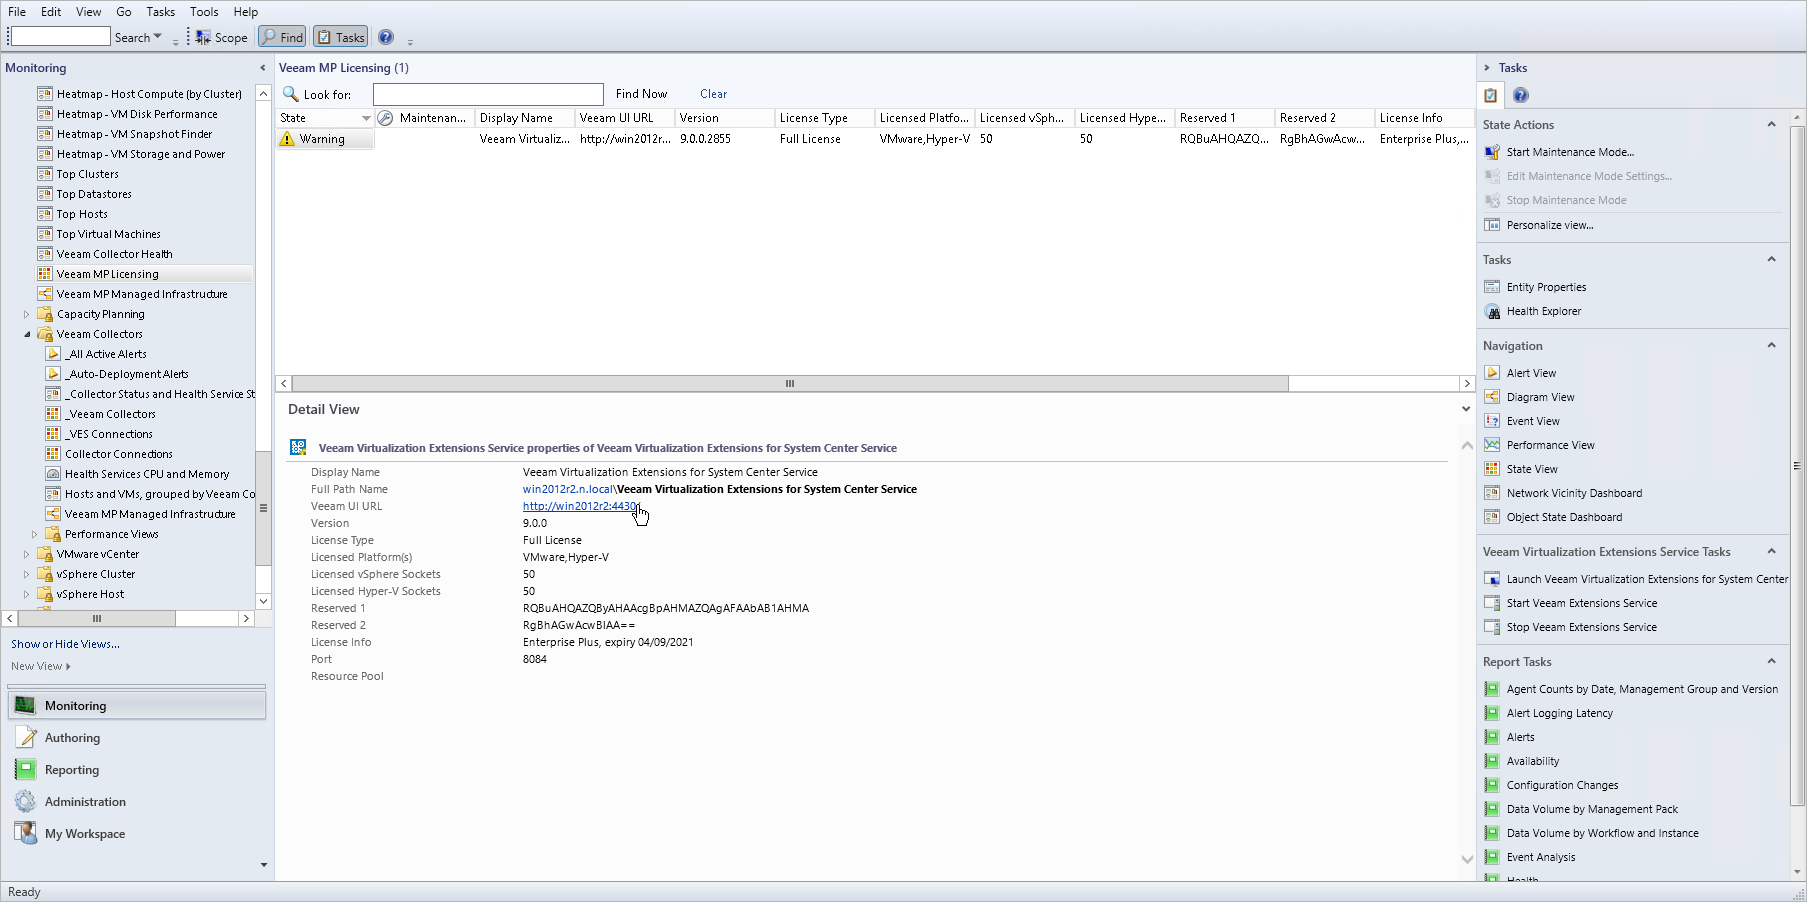Click the Alert View navigation icon
The height and width of the screenshot is (902, 1807).
click(x=1492, y=373)
